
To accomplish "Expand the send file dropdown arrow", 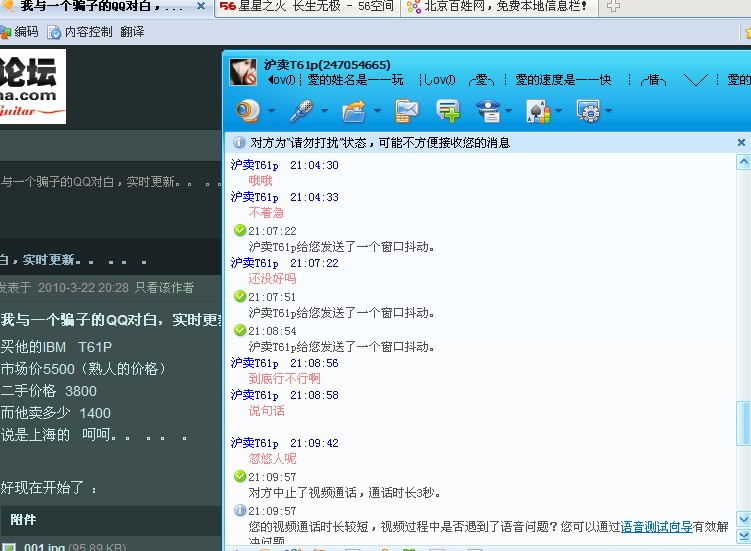I will (377, 111).
